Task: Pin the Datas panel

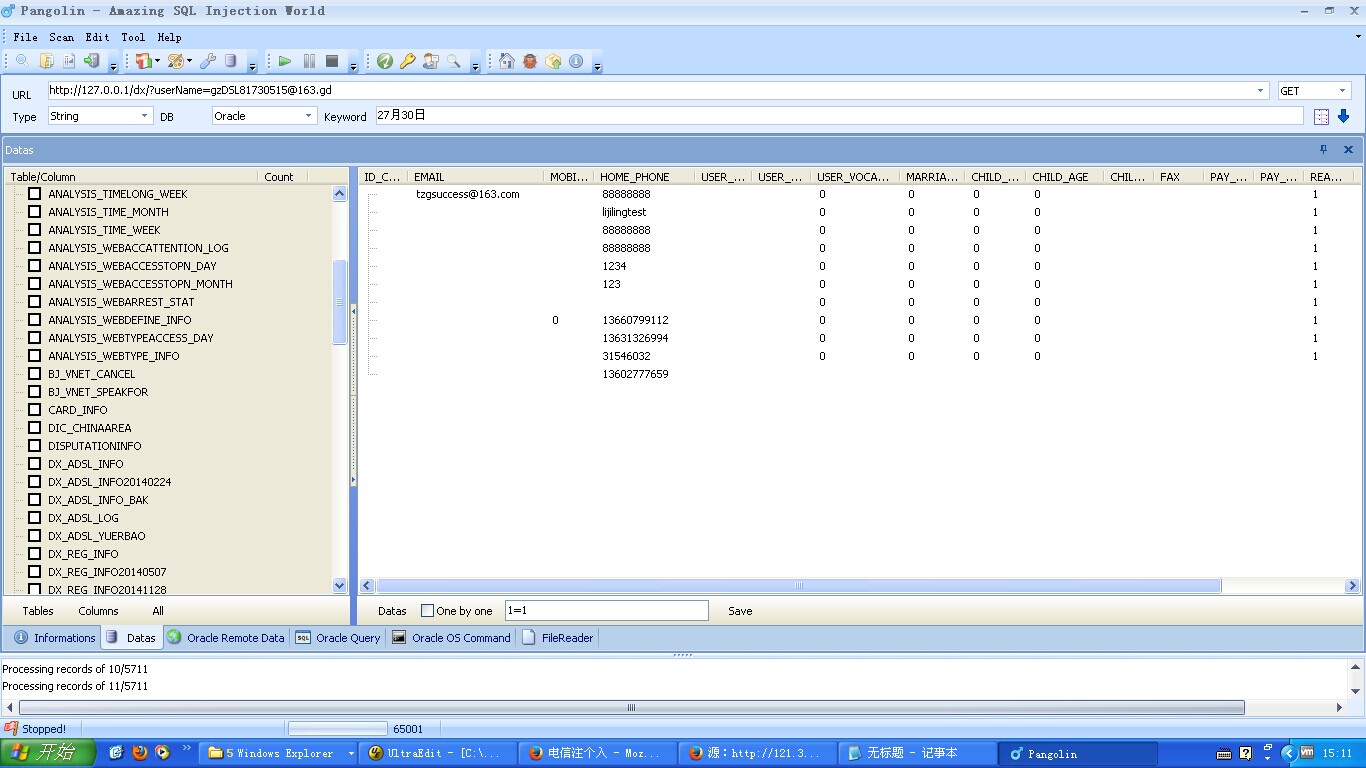Action: (x=1323, y=150)
